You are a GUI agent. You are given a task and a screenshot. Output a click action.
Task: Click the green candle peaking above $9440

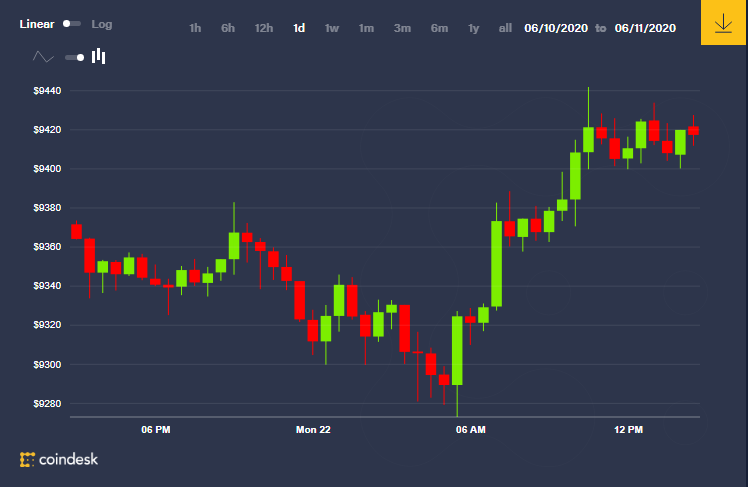coord(589,139)
